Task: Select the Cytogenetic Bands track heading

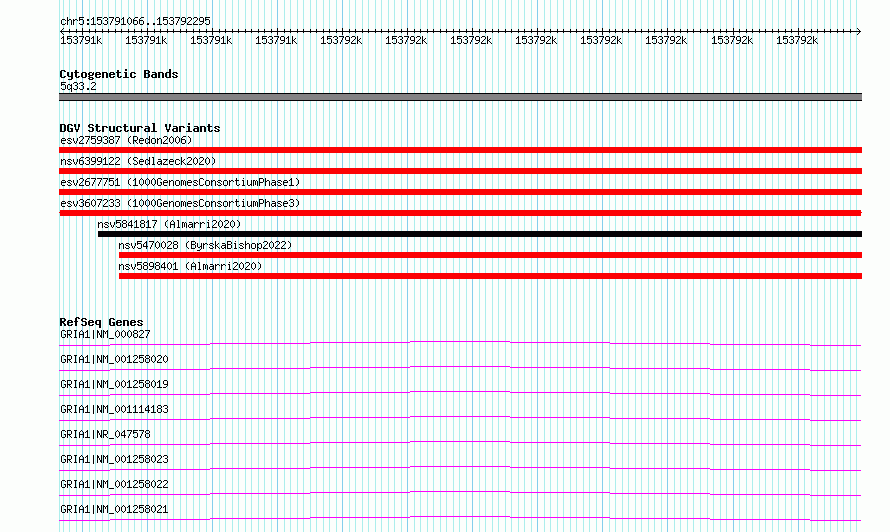Action: [x=119, y=74]
